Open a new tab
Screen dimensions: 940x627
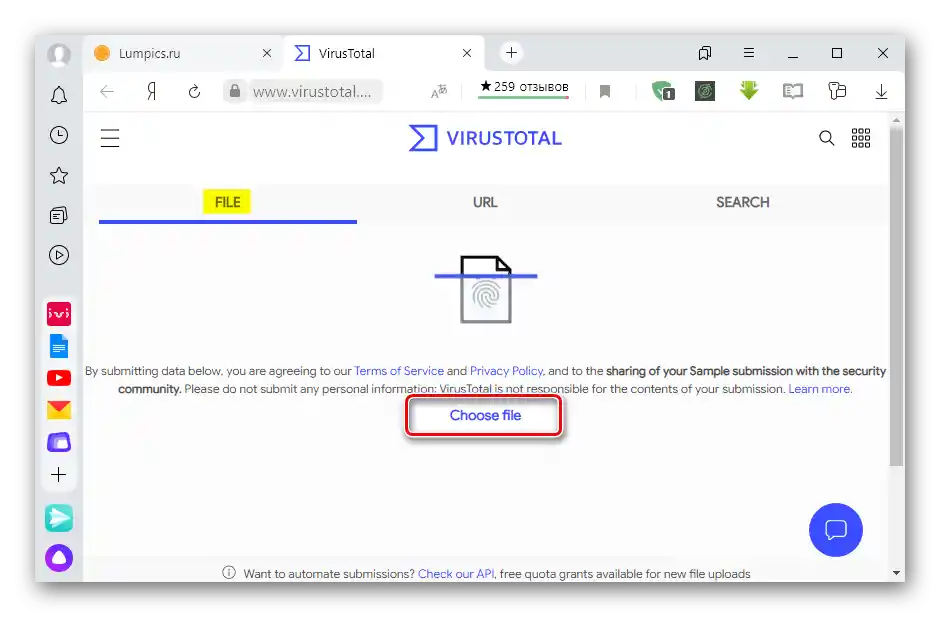coord(511,53)
